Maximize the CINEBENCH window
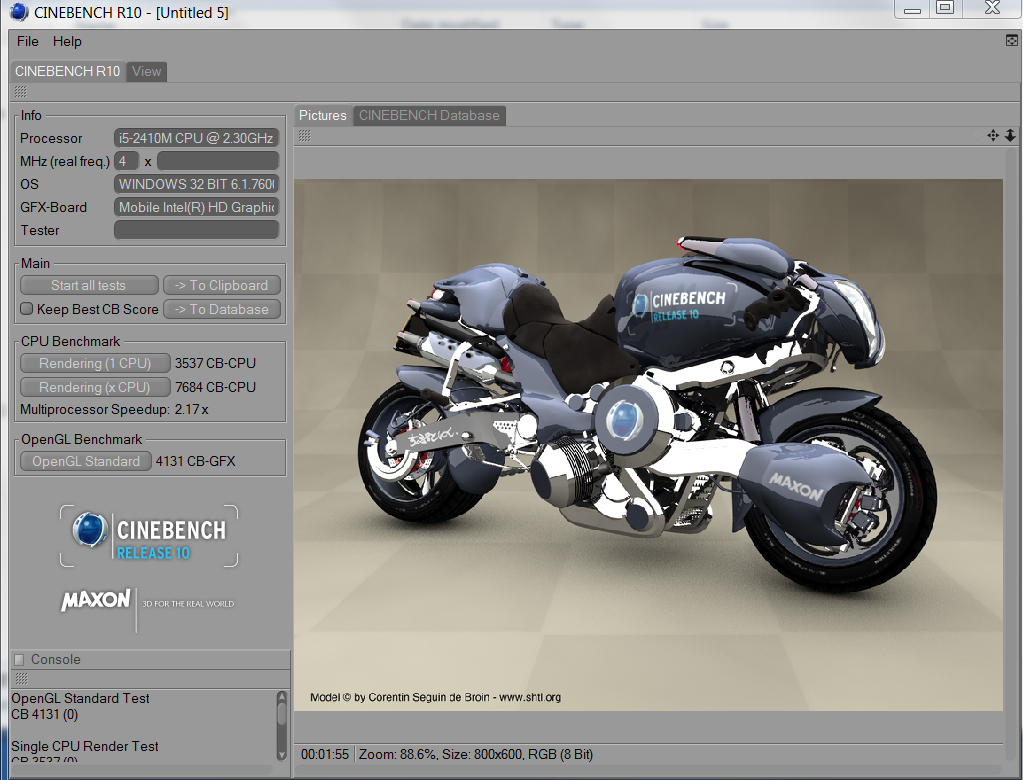This screenshot has width=1023, height=780. click(x=945, y=8)
